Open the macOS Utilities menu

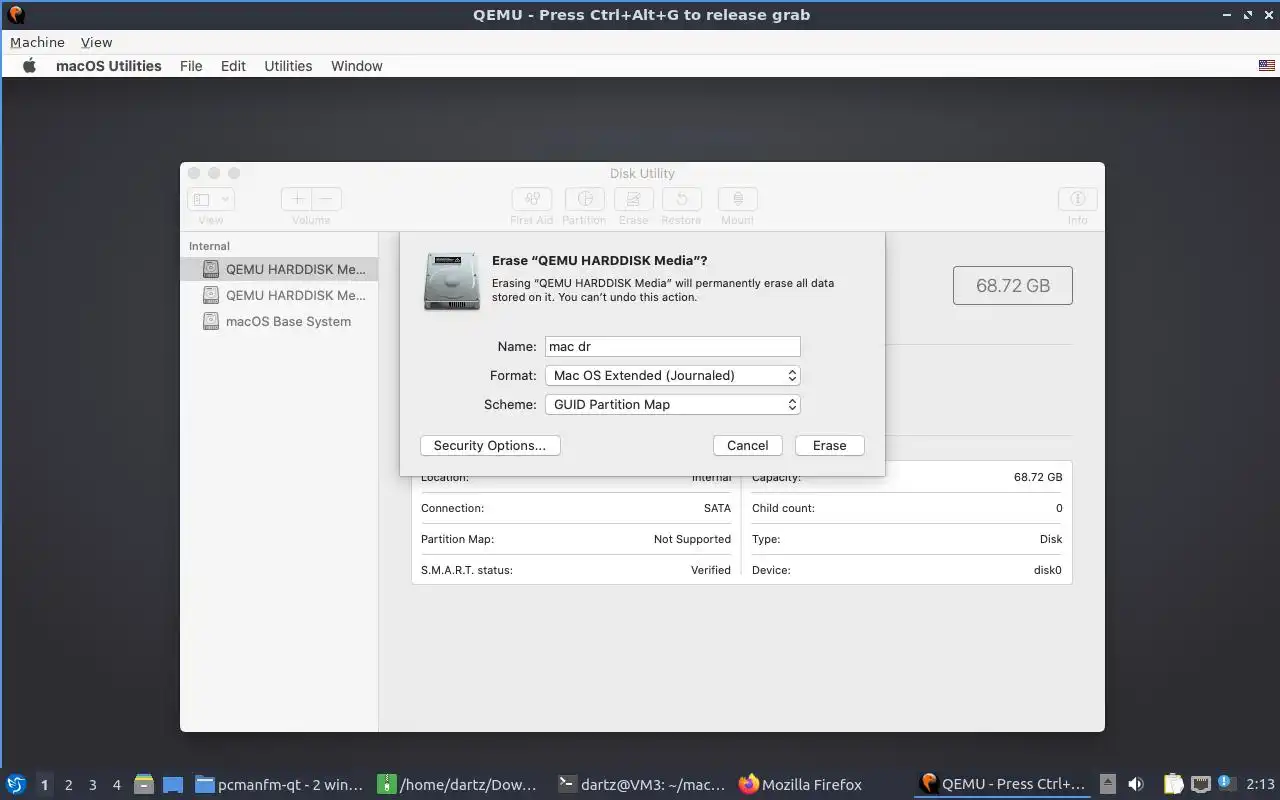coord(108,66)
